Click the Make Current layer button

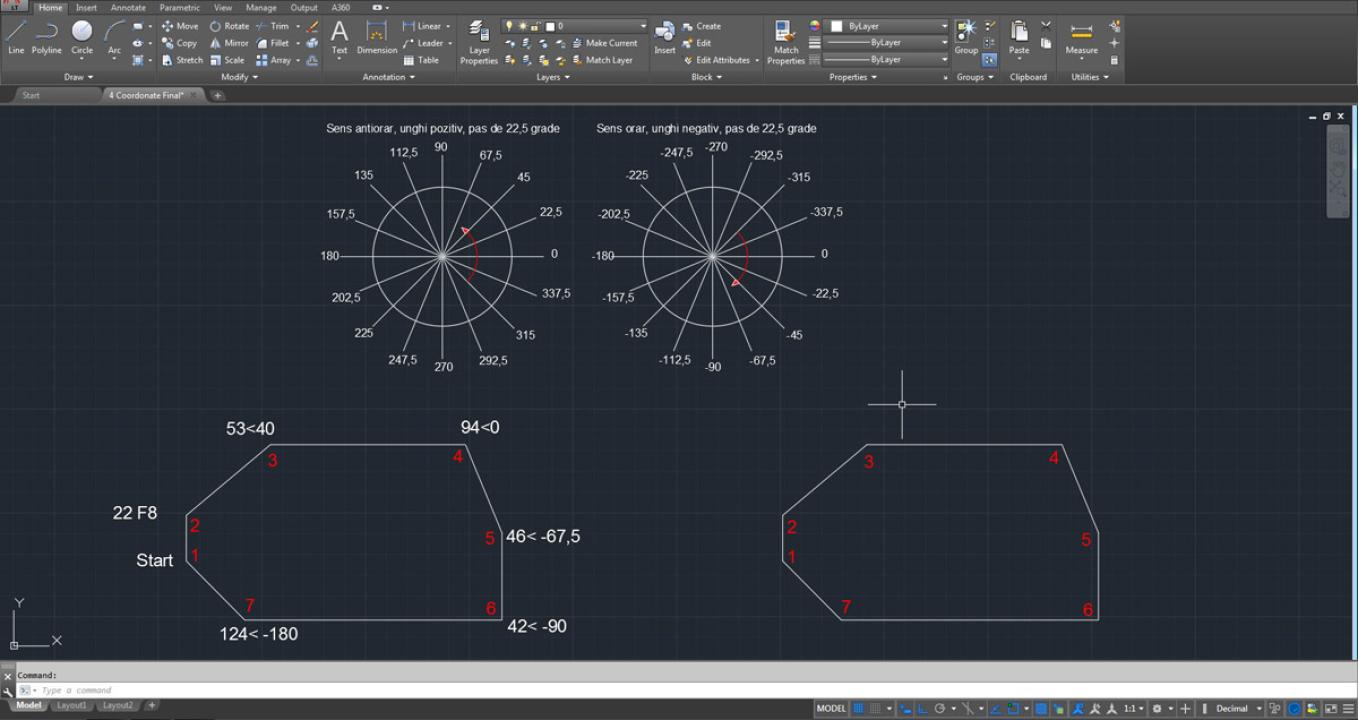(604, 43)
